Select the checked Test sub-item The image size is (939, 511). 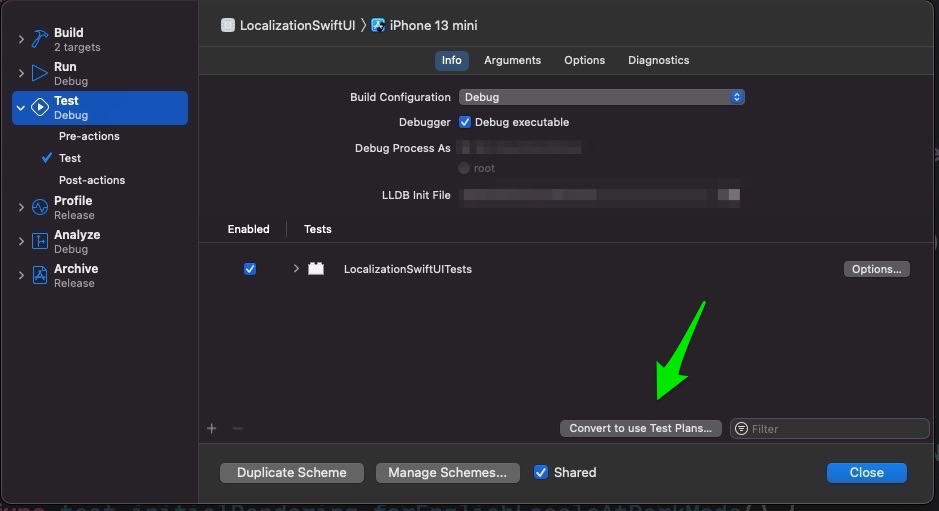pos(69,158)
